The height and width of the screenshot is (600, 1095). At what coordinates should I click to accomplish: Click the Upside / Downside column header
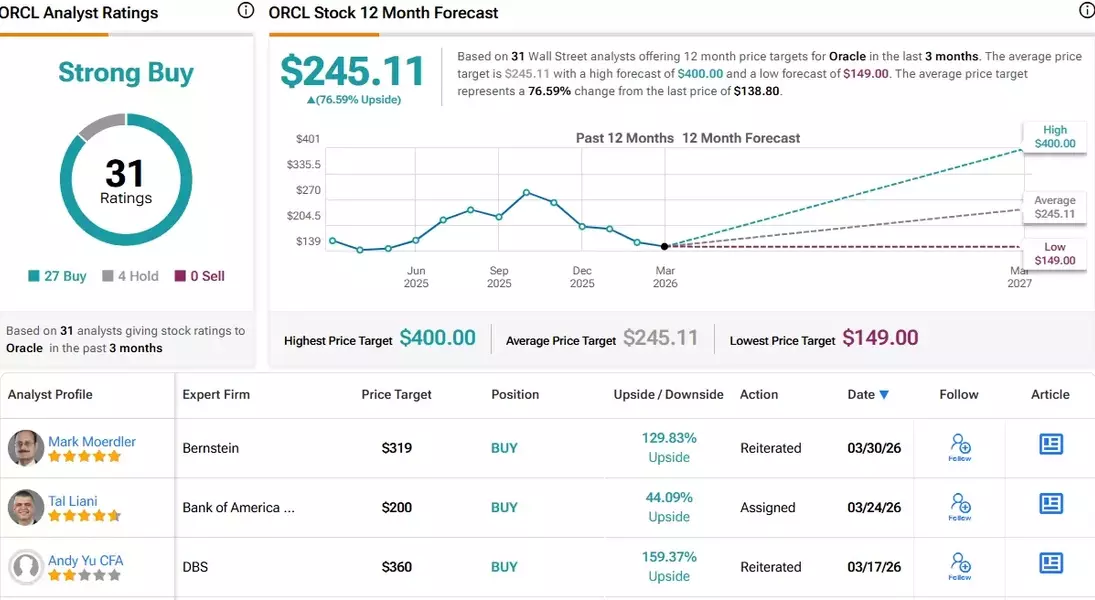(668, 395)
